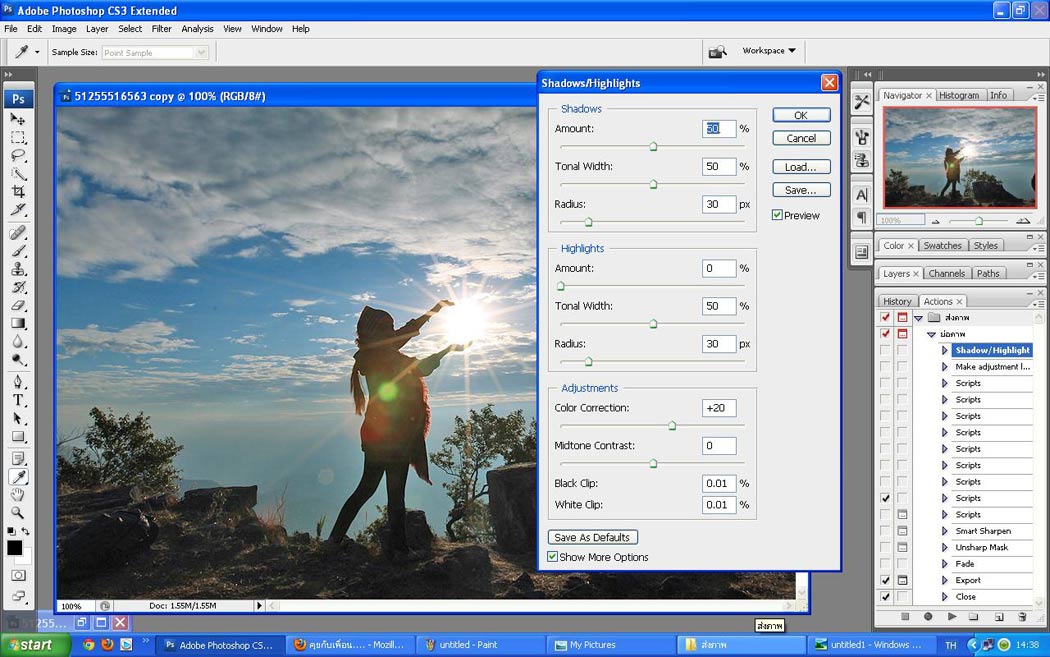This screenshot has width=1050, height=657.
Task: Open the Sample Size dropdown
Action: click(202, 52)
